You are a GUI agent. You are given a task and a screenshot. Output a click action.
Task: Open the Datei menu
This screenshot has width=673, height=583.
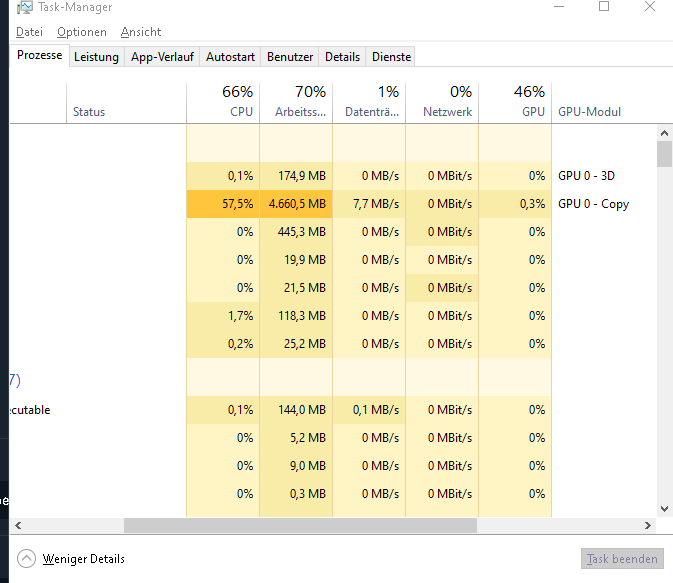29,32
